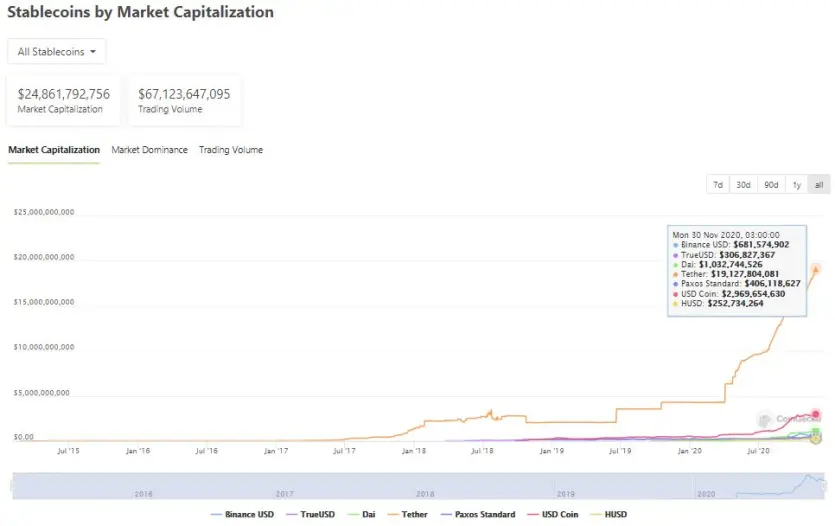Toggle TrueUSD series in legend
The height and width of the screenshot is (526, 835).
(310, 514)
